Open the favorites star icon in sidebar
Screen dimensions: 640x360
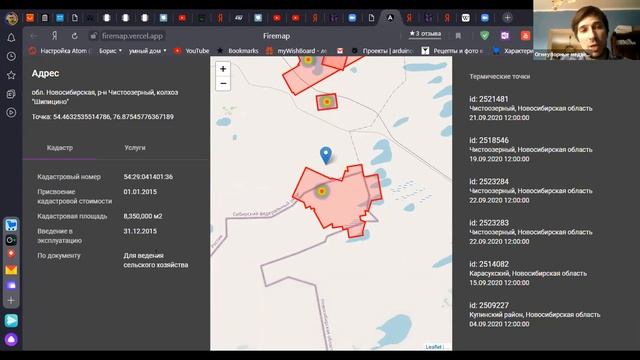[11, 75]
